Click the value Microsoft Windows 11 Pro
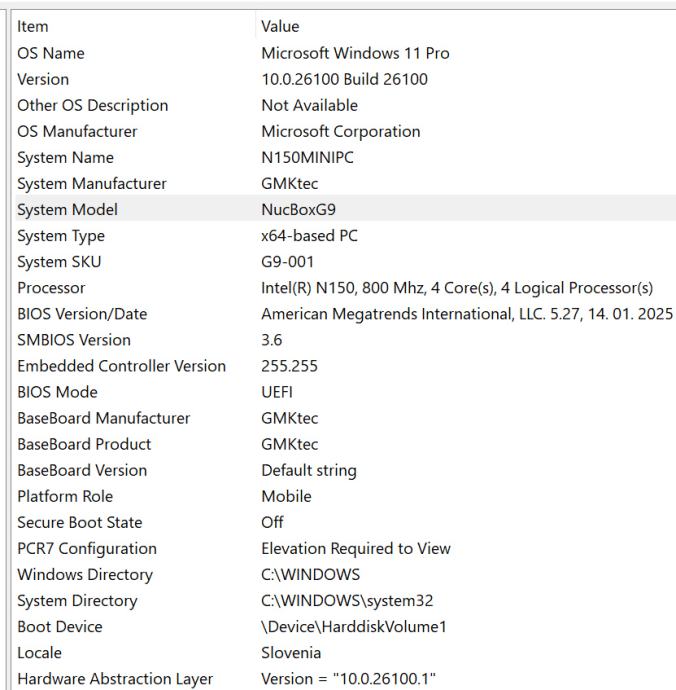The image size is (676, 690). coord(356,53)
